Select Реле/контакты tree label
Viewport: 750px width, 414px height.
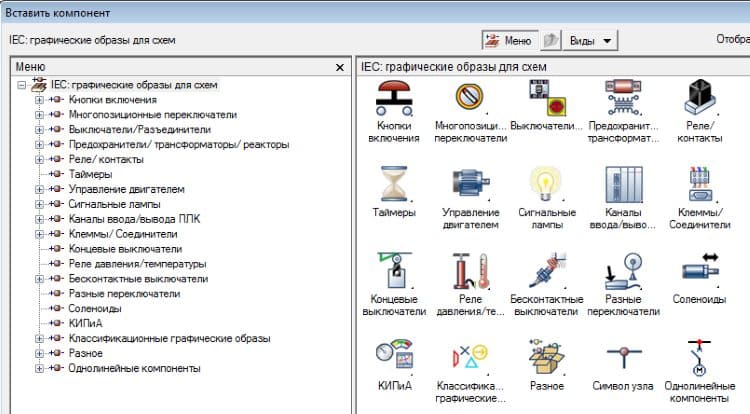click(106, 159)
